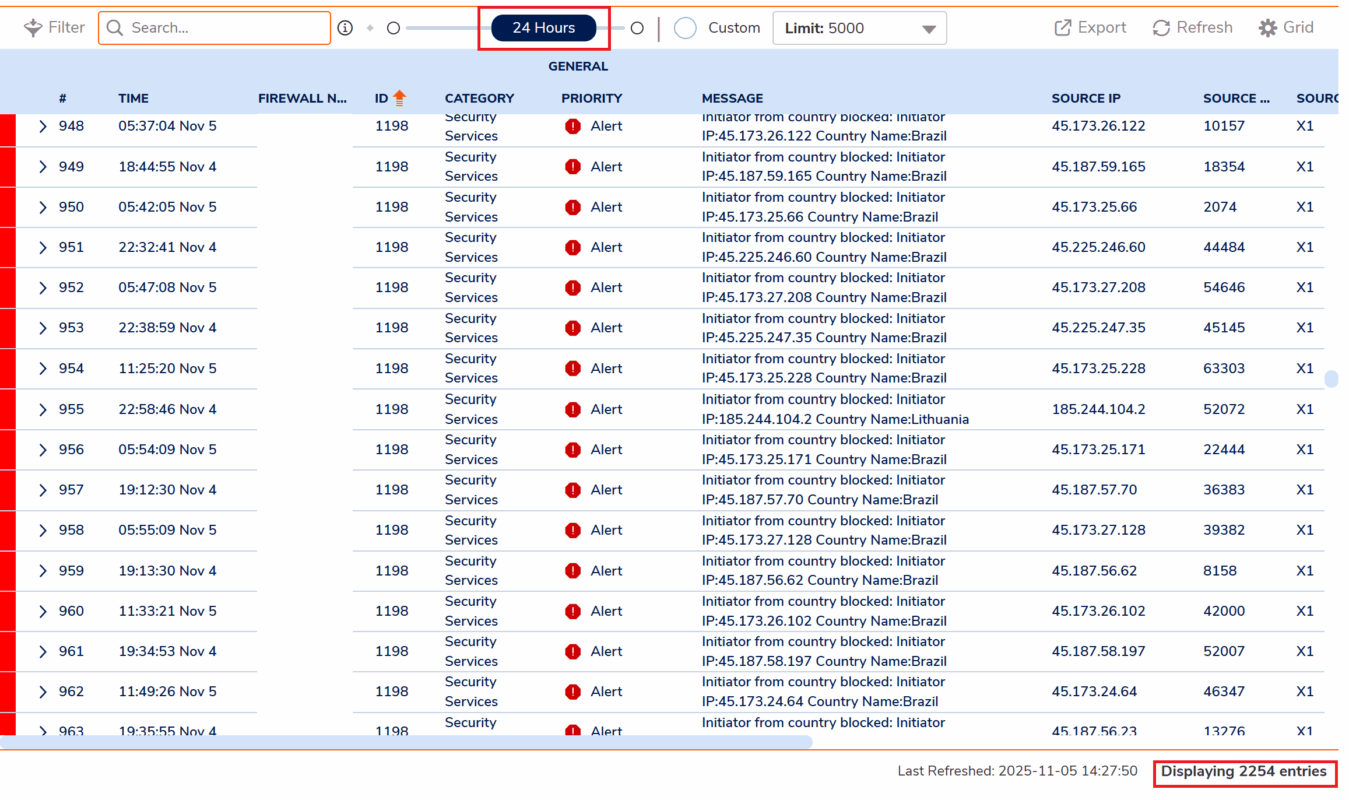Click red Alert icon in row 948
The height and width of the screenshot is (800, 1349).
coord(573,126)
